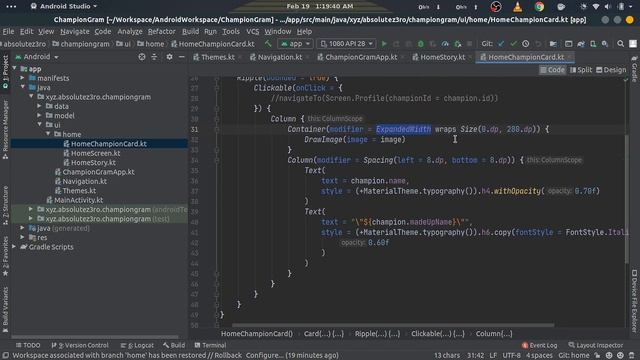Click the Chrome icon in system tray

[539, 7]
